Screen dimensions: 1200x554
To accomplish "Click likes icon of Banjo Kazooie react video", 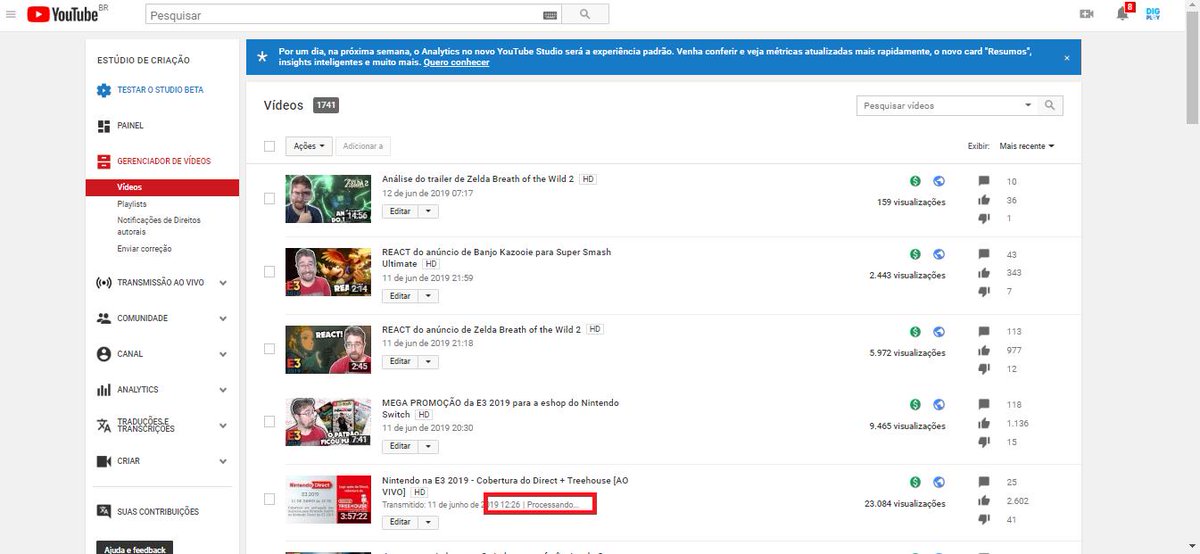I will tap(984, 272).
